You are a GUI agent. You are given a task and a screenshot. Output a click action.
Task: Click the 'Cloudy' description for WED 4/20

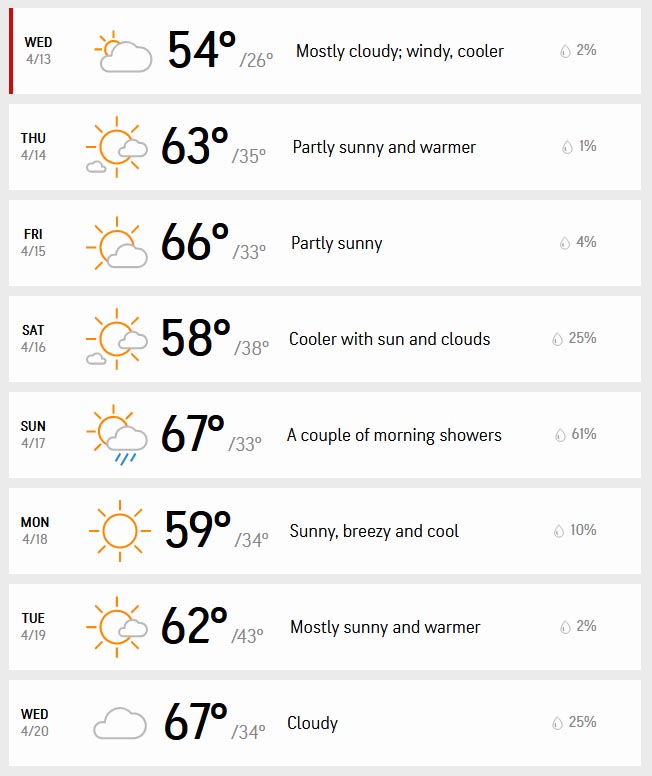click(x=312, y=723)
